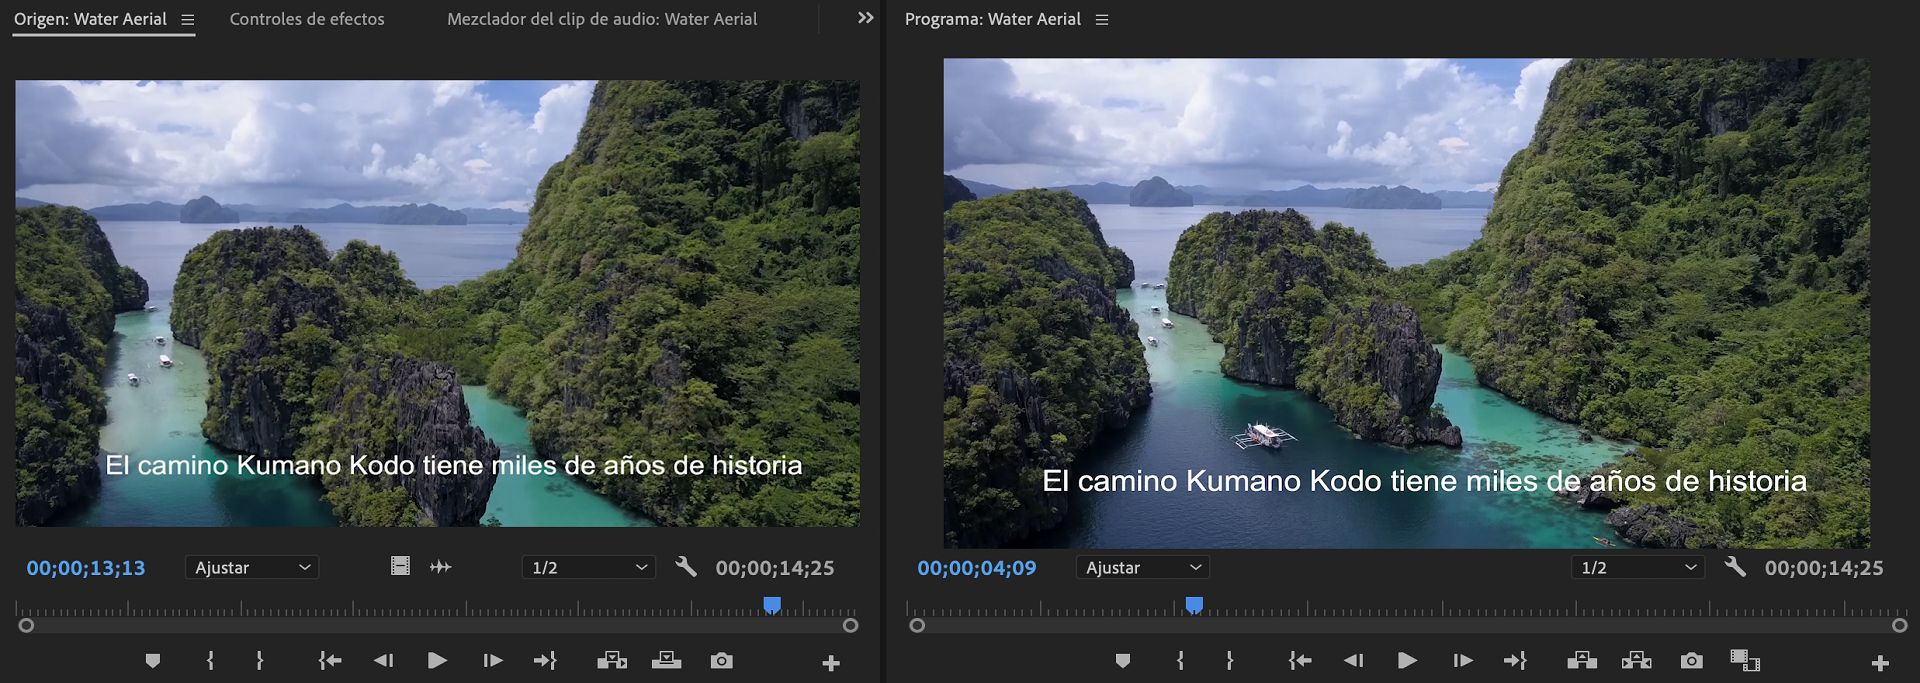Viewport: 1920px width, 683px height.
Task: Click the Insert edit icon in Source monitor
Action: [612, 661]
